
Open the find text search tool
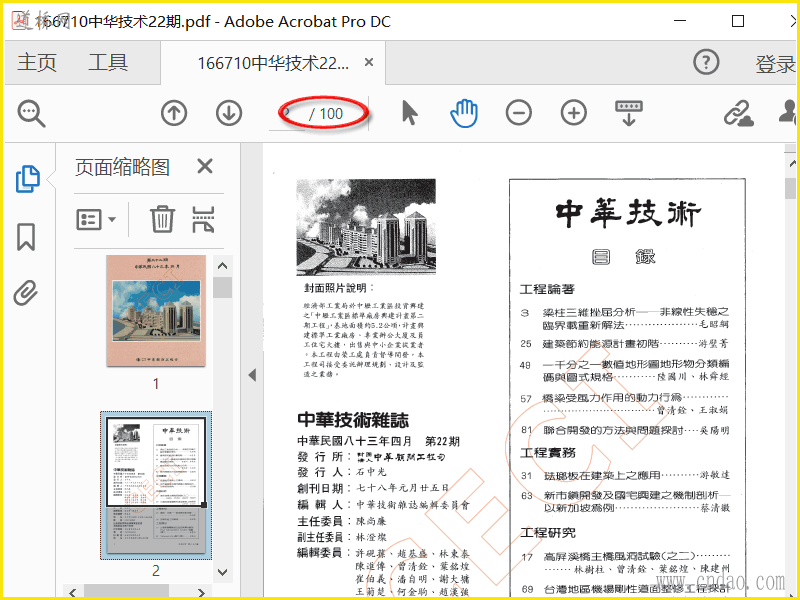pyautogui.click(x=32, y=113)
